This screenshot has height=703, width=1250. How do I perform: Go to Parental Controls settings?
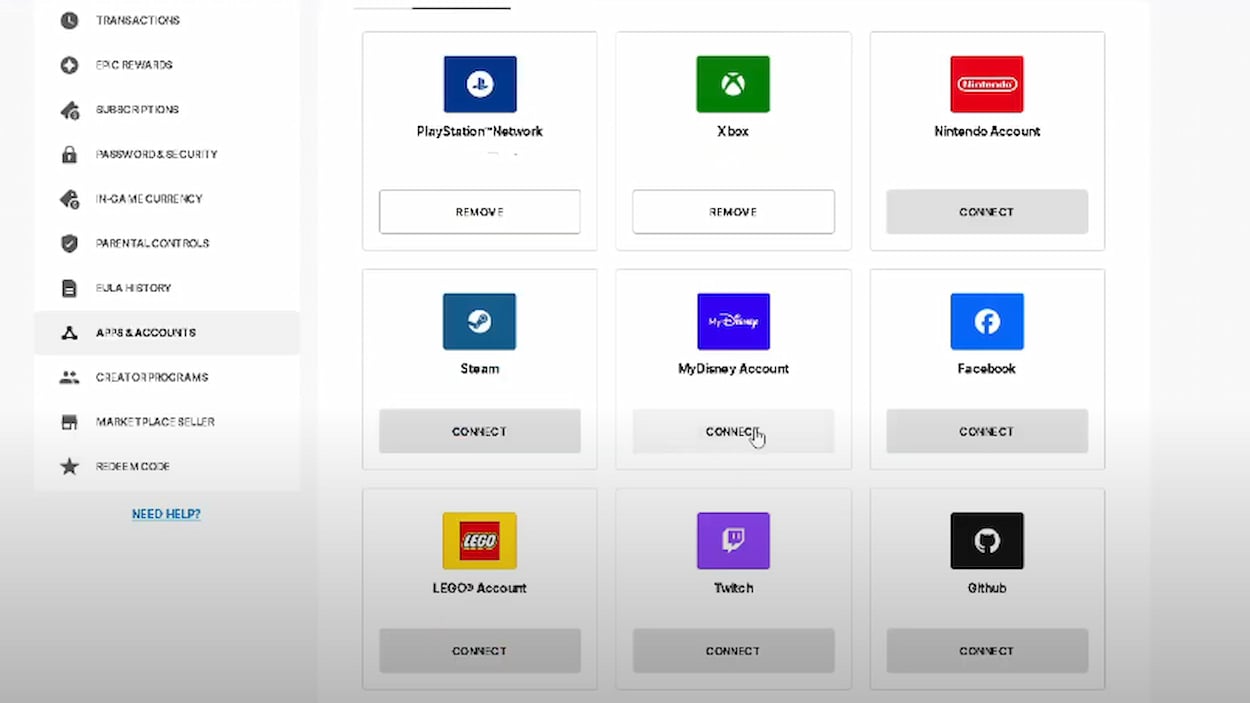pyautogui.click(x=152, y=243)
